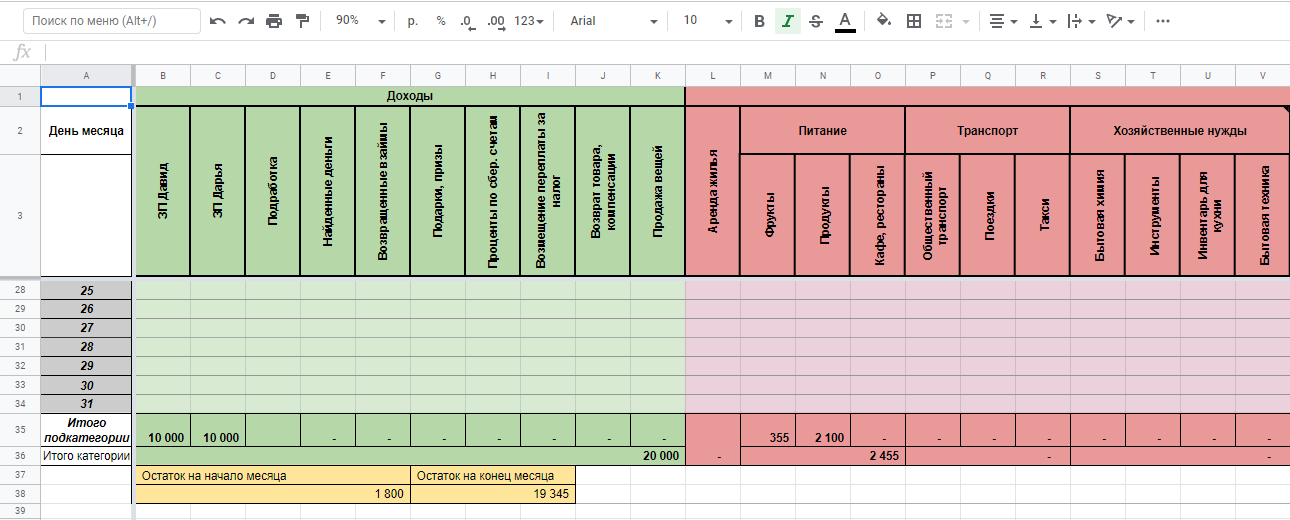1290x520 pixels.
Task: Click the increase decimal places icon
Action: click(495, 21)
